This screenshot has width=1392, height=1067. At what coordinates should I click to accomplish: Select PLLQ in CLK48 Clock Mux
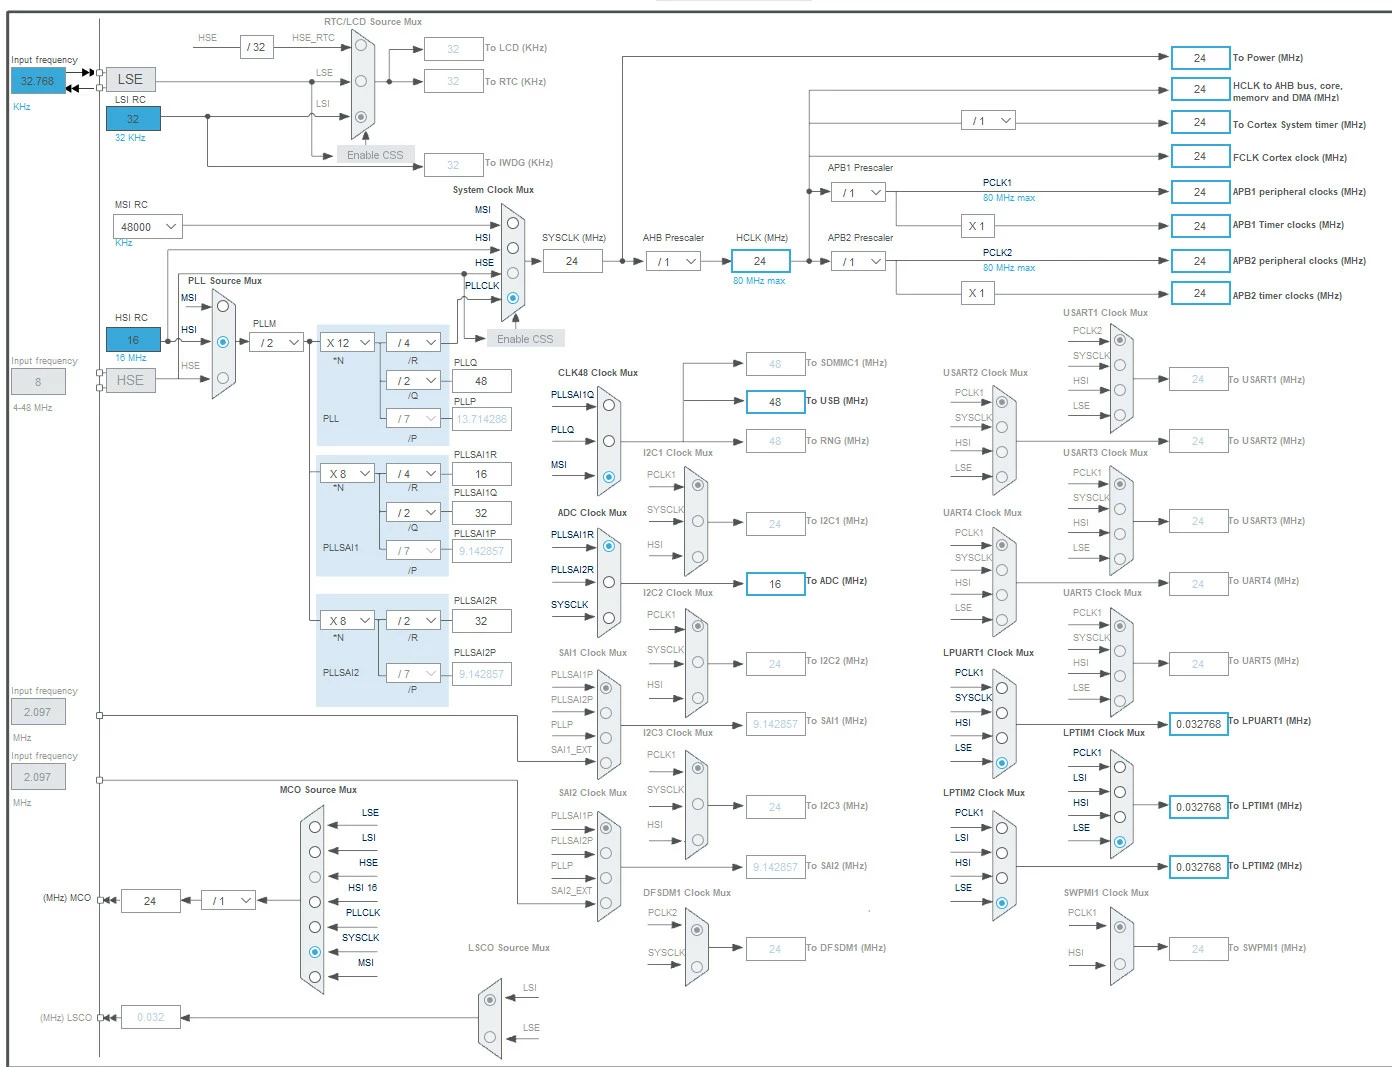(x=608, y=441)
